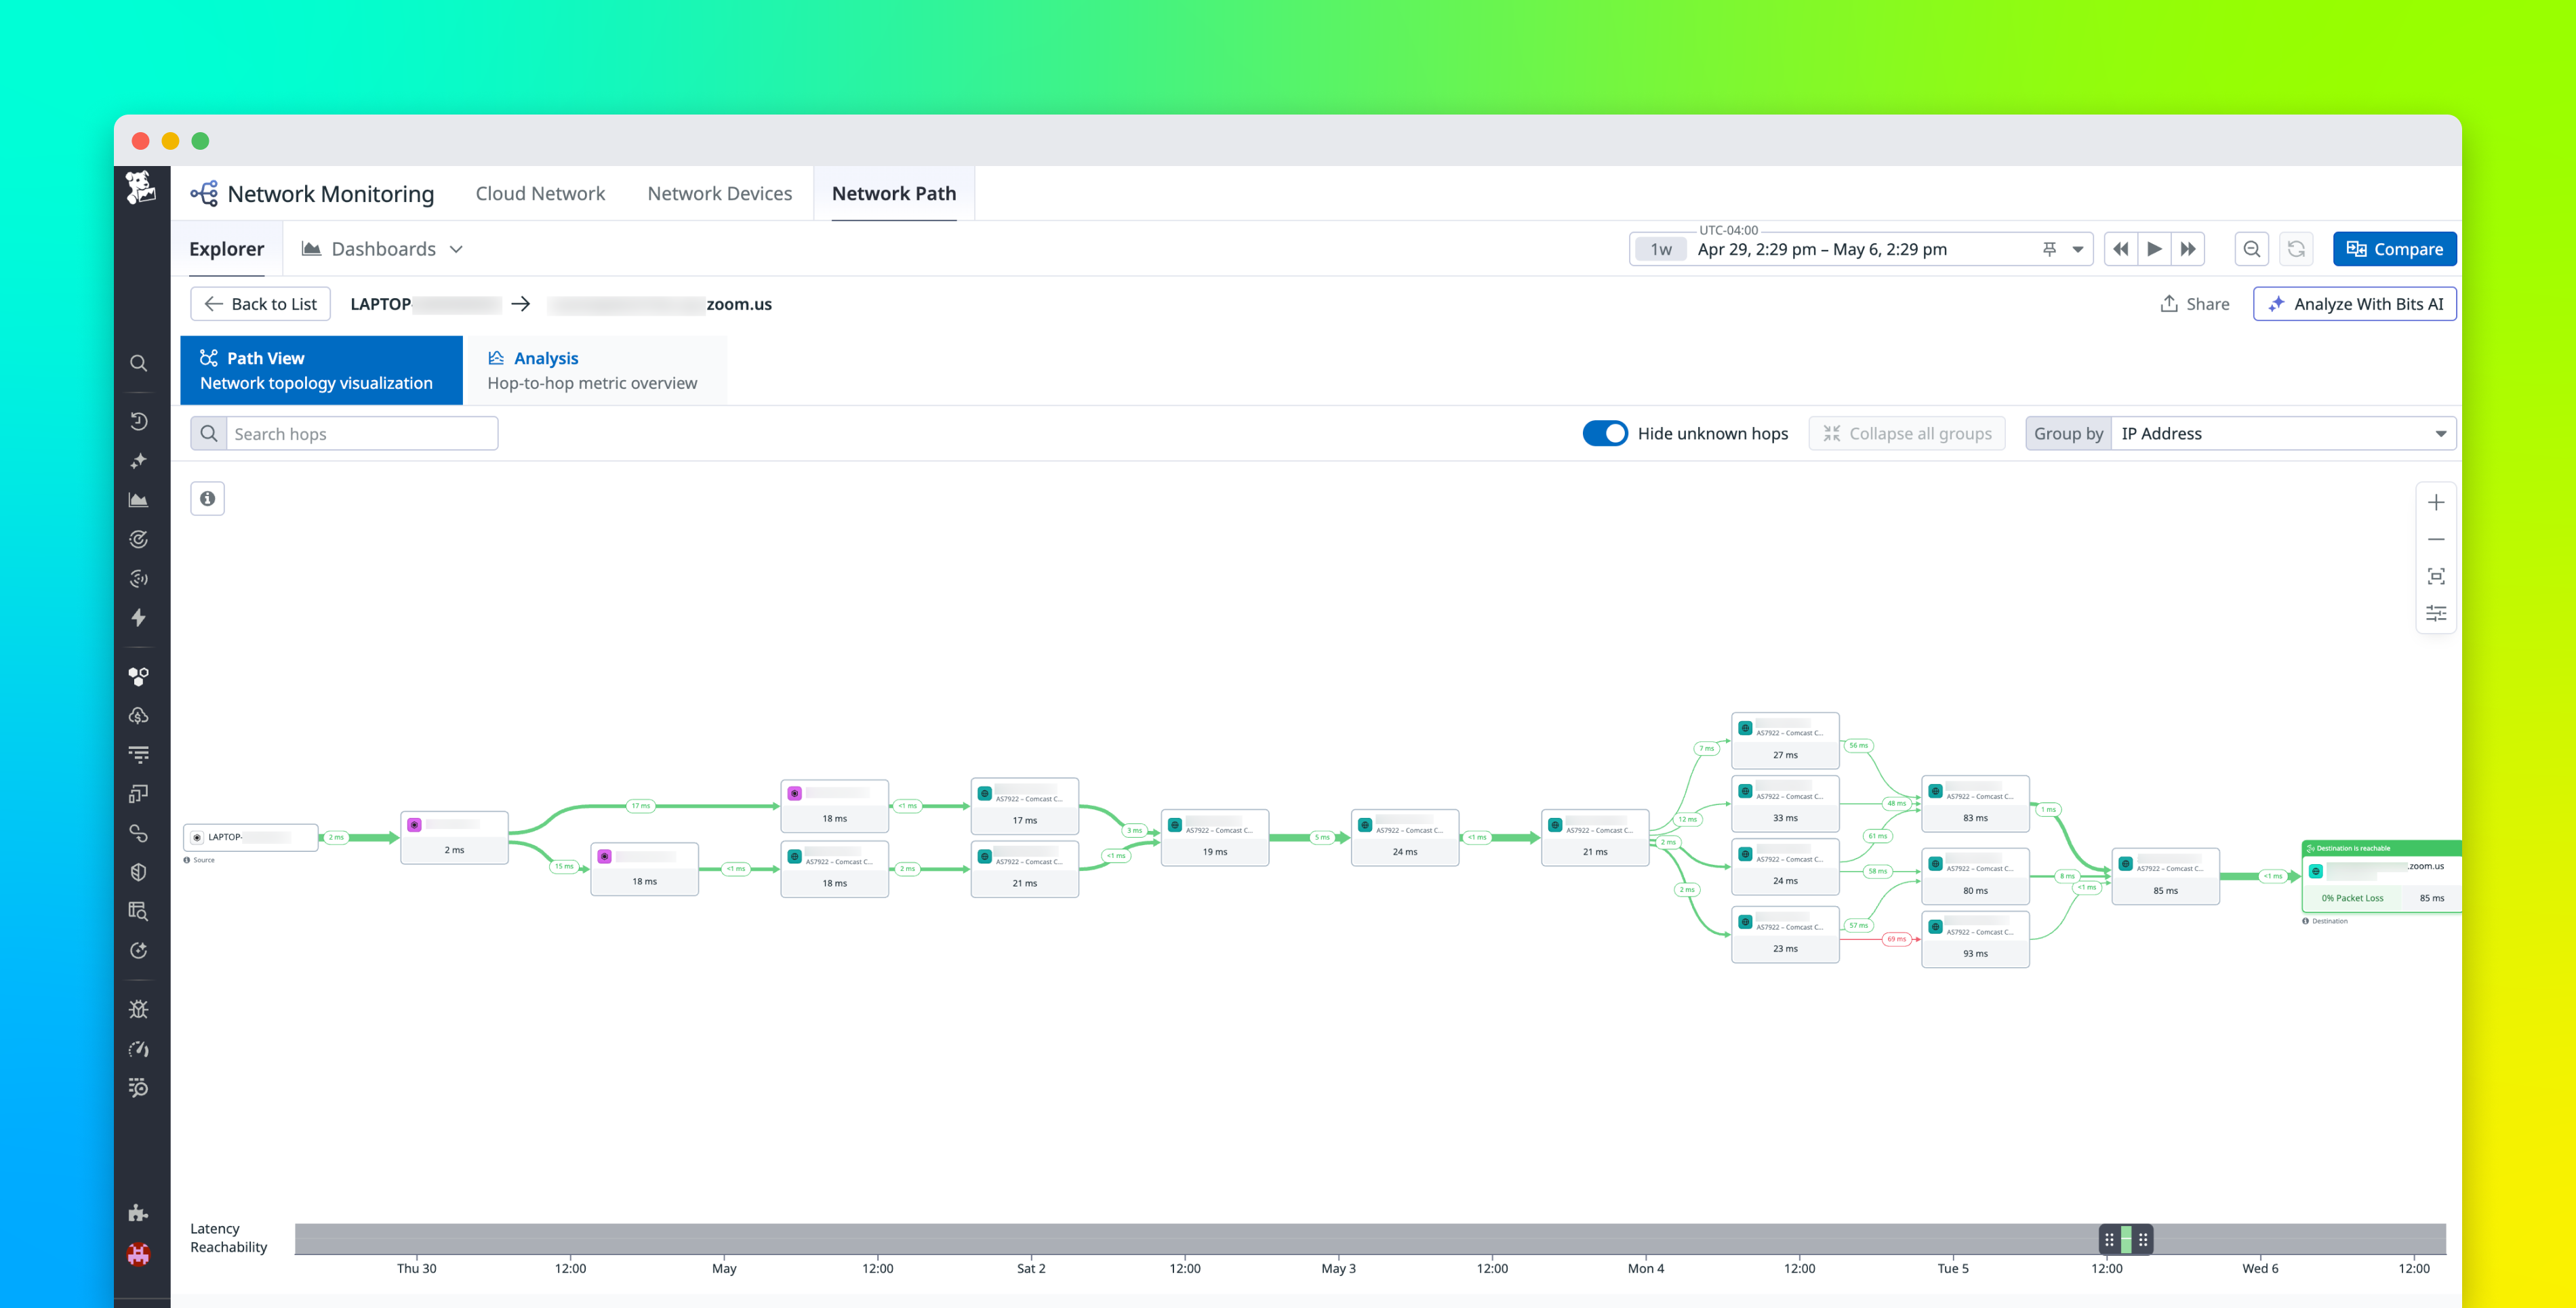The height and width of the screenshot is (1308, 2576).
Task: Click the link chain sidebar icon
Action: pos(139,833)
